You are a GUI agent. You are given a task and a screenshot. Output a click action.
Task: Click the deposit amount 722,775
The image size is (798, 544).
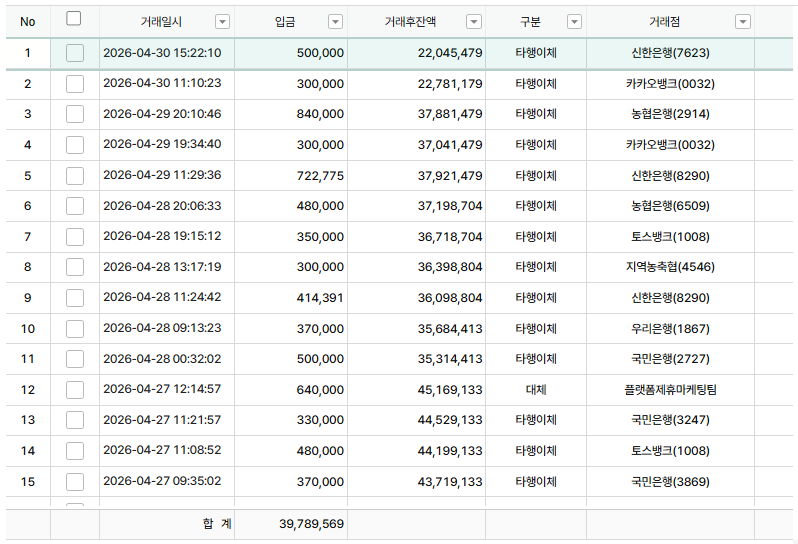(320, 176)
